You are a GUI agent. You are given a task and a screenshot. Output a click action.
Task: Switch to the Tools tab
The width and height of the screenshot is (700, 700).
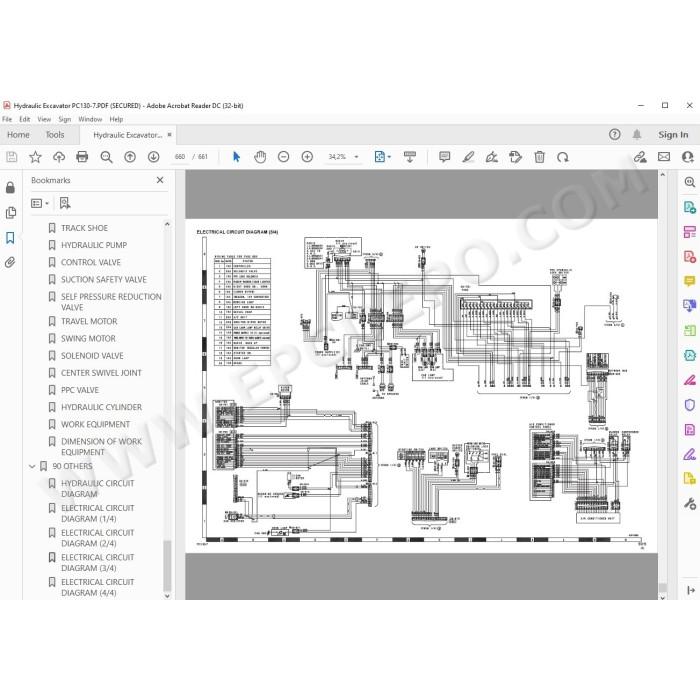click(x=55, y=135)
